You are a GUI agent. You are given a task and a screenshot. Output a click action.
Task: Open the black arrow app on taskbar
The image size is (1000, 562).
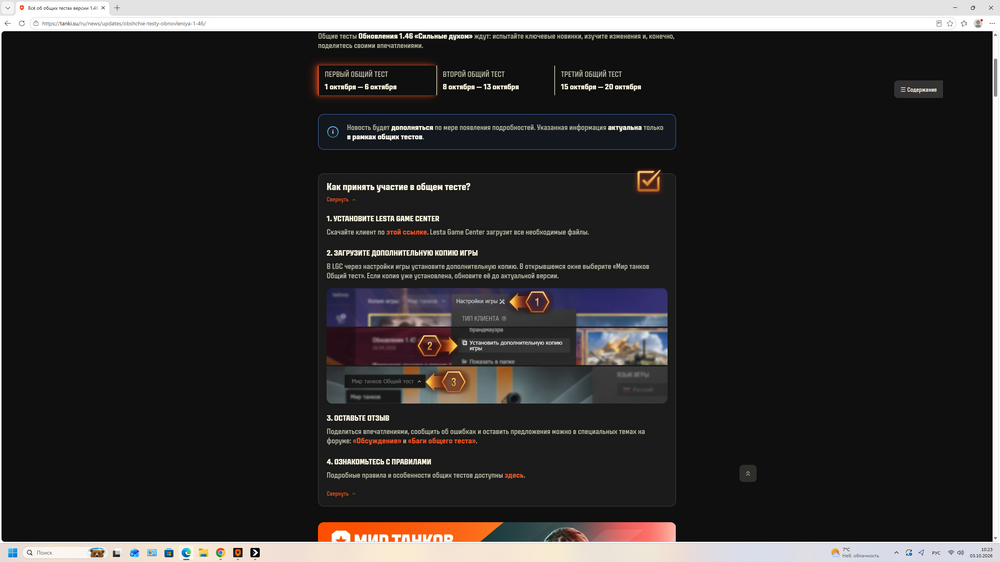(255, 553)
